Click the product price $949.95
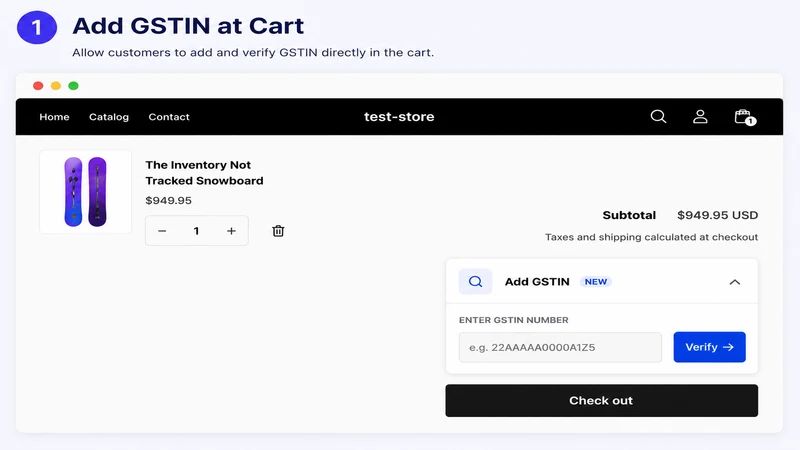 [x=168, y=201]
